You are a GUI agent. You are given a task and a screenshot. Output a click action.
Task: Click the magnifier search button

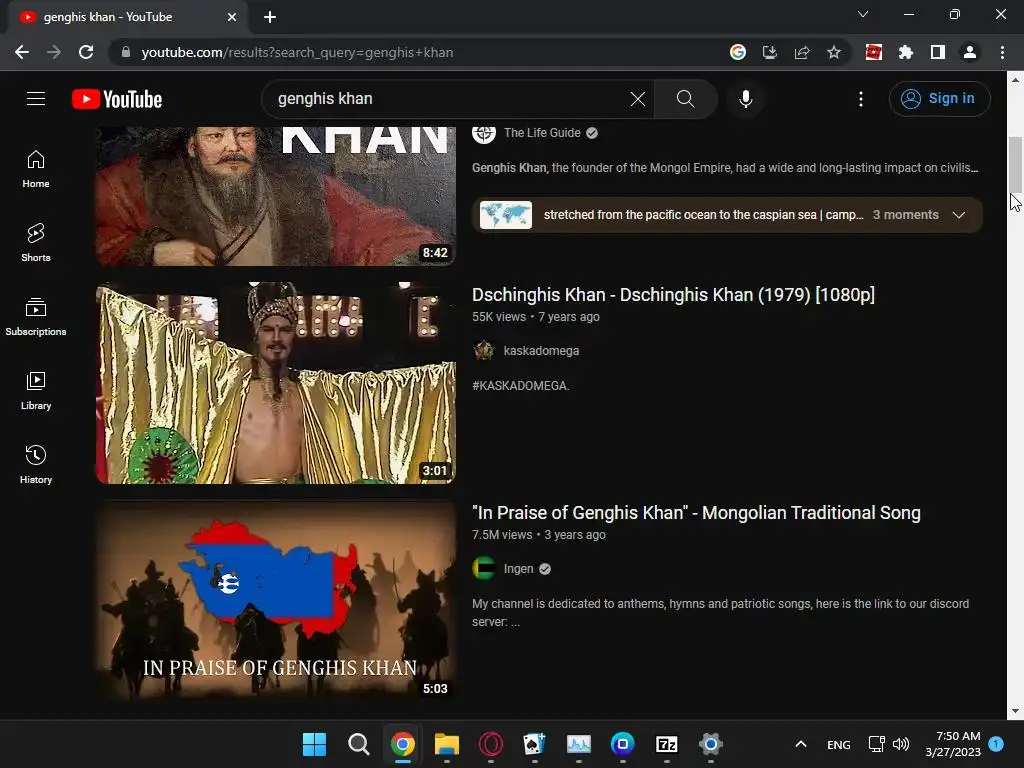pyautogui.click(x=685, y=99)
